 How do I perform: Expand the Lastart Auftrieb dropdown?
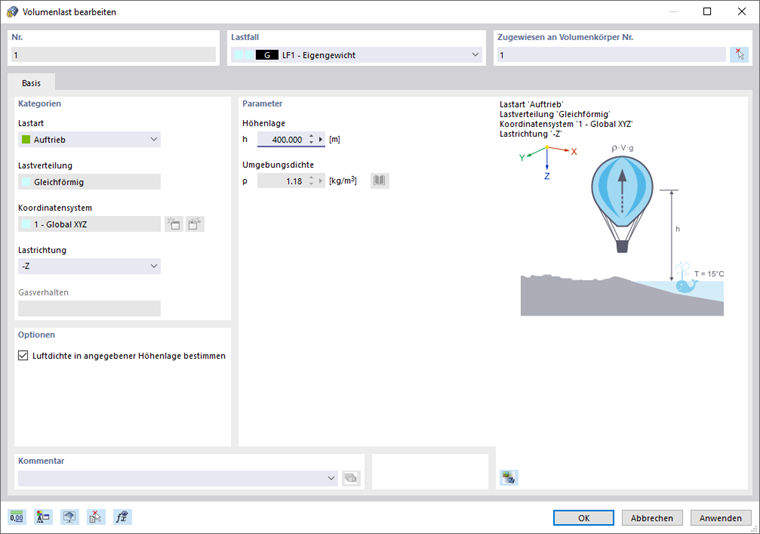coord(154,140)
